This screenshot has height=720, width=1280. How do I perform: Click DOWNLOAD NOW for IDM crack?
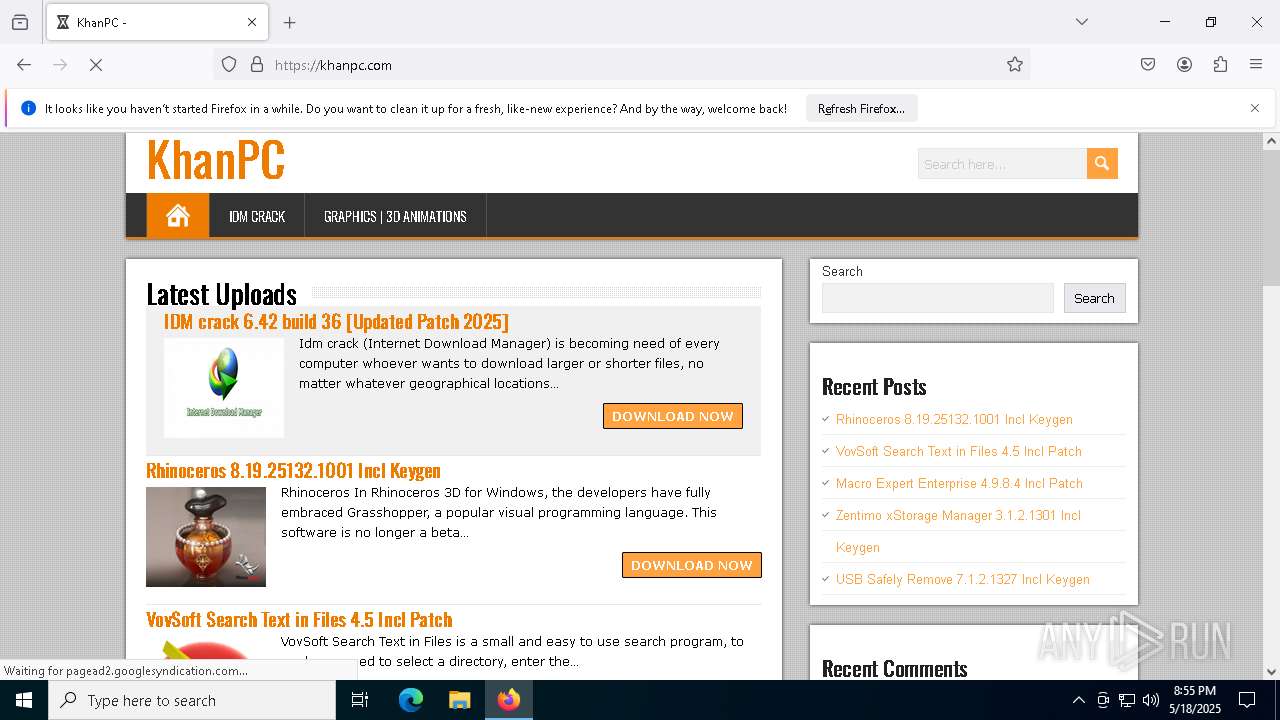pyautogui.click(x=673, y=416)
